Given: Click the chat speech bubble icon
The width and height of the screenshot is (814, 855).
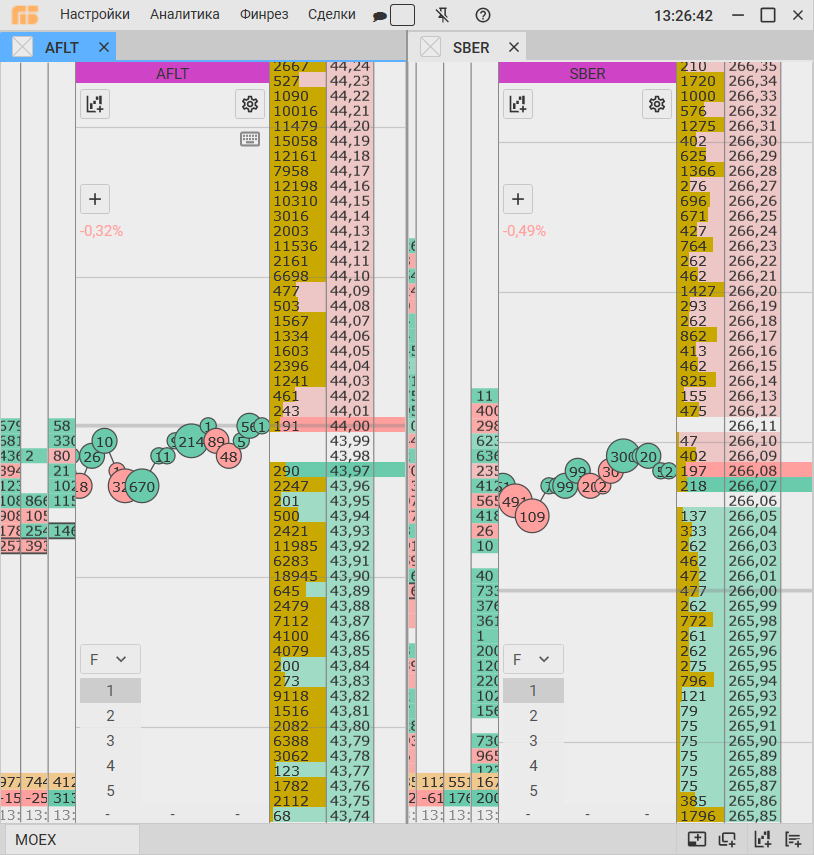Looking at the screenshot, I should (x=379, y=17).
